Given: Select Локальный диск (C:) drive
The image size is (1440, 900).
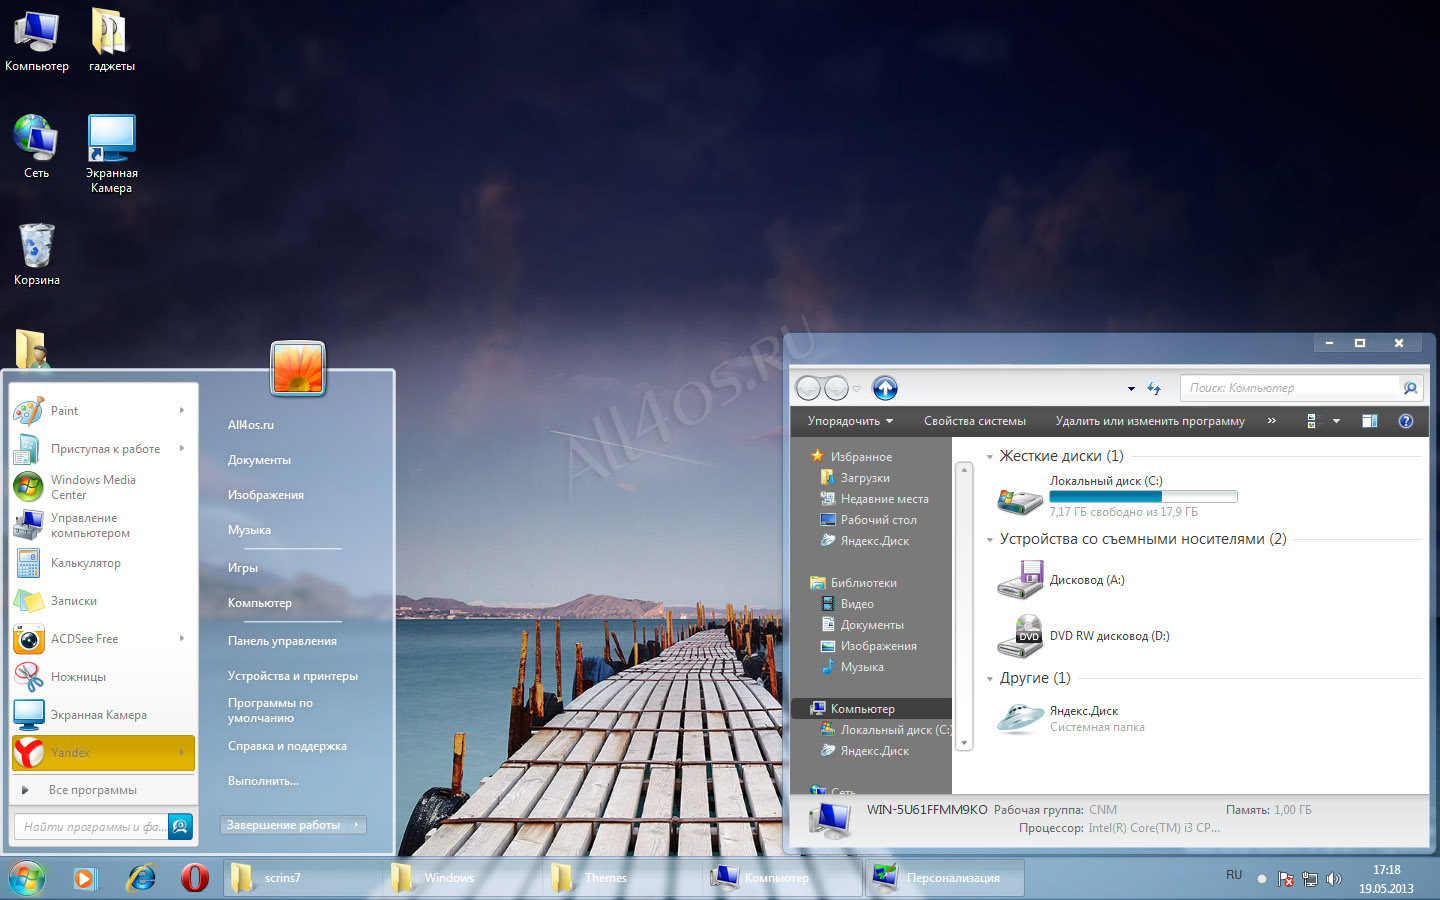Looking at the screenshot, I should 1118,496.
